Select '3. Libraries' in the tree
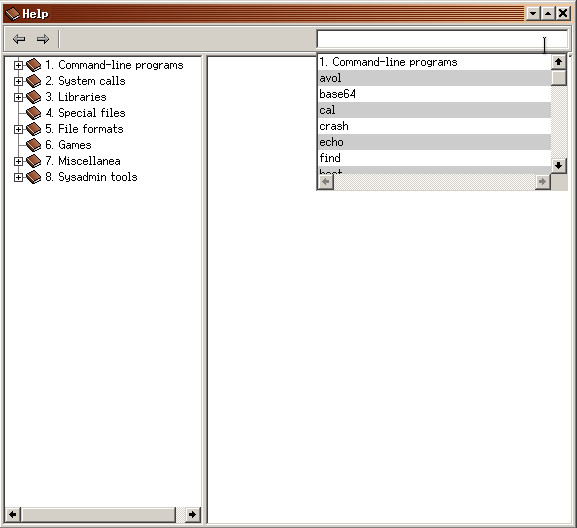The image size is (577, 528). (75, 97)
